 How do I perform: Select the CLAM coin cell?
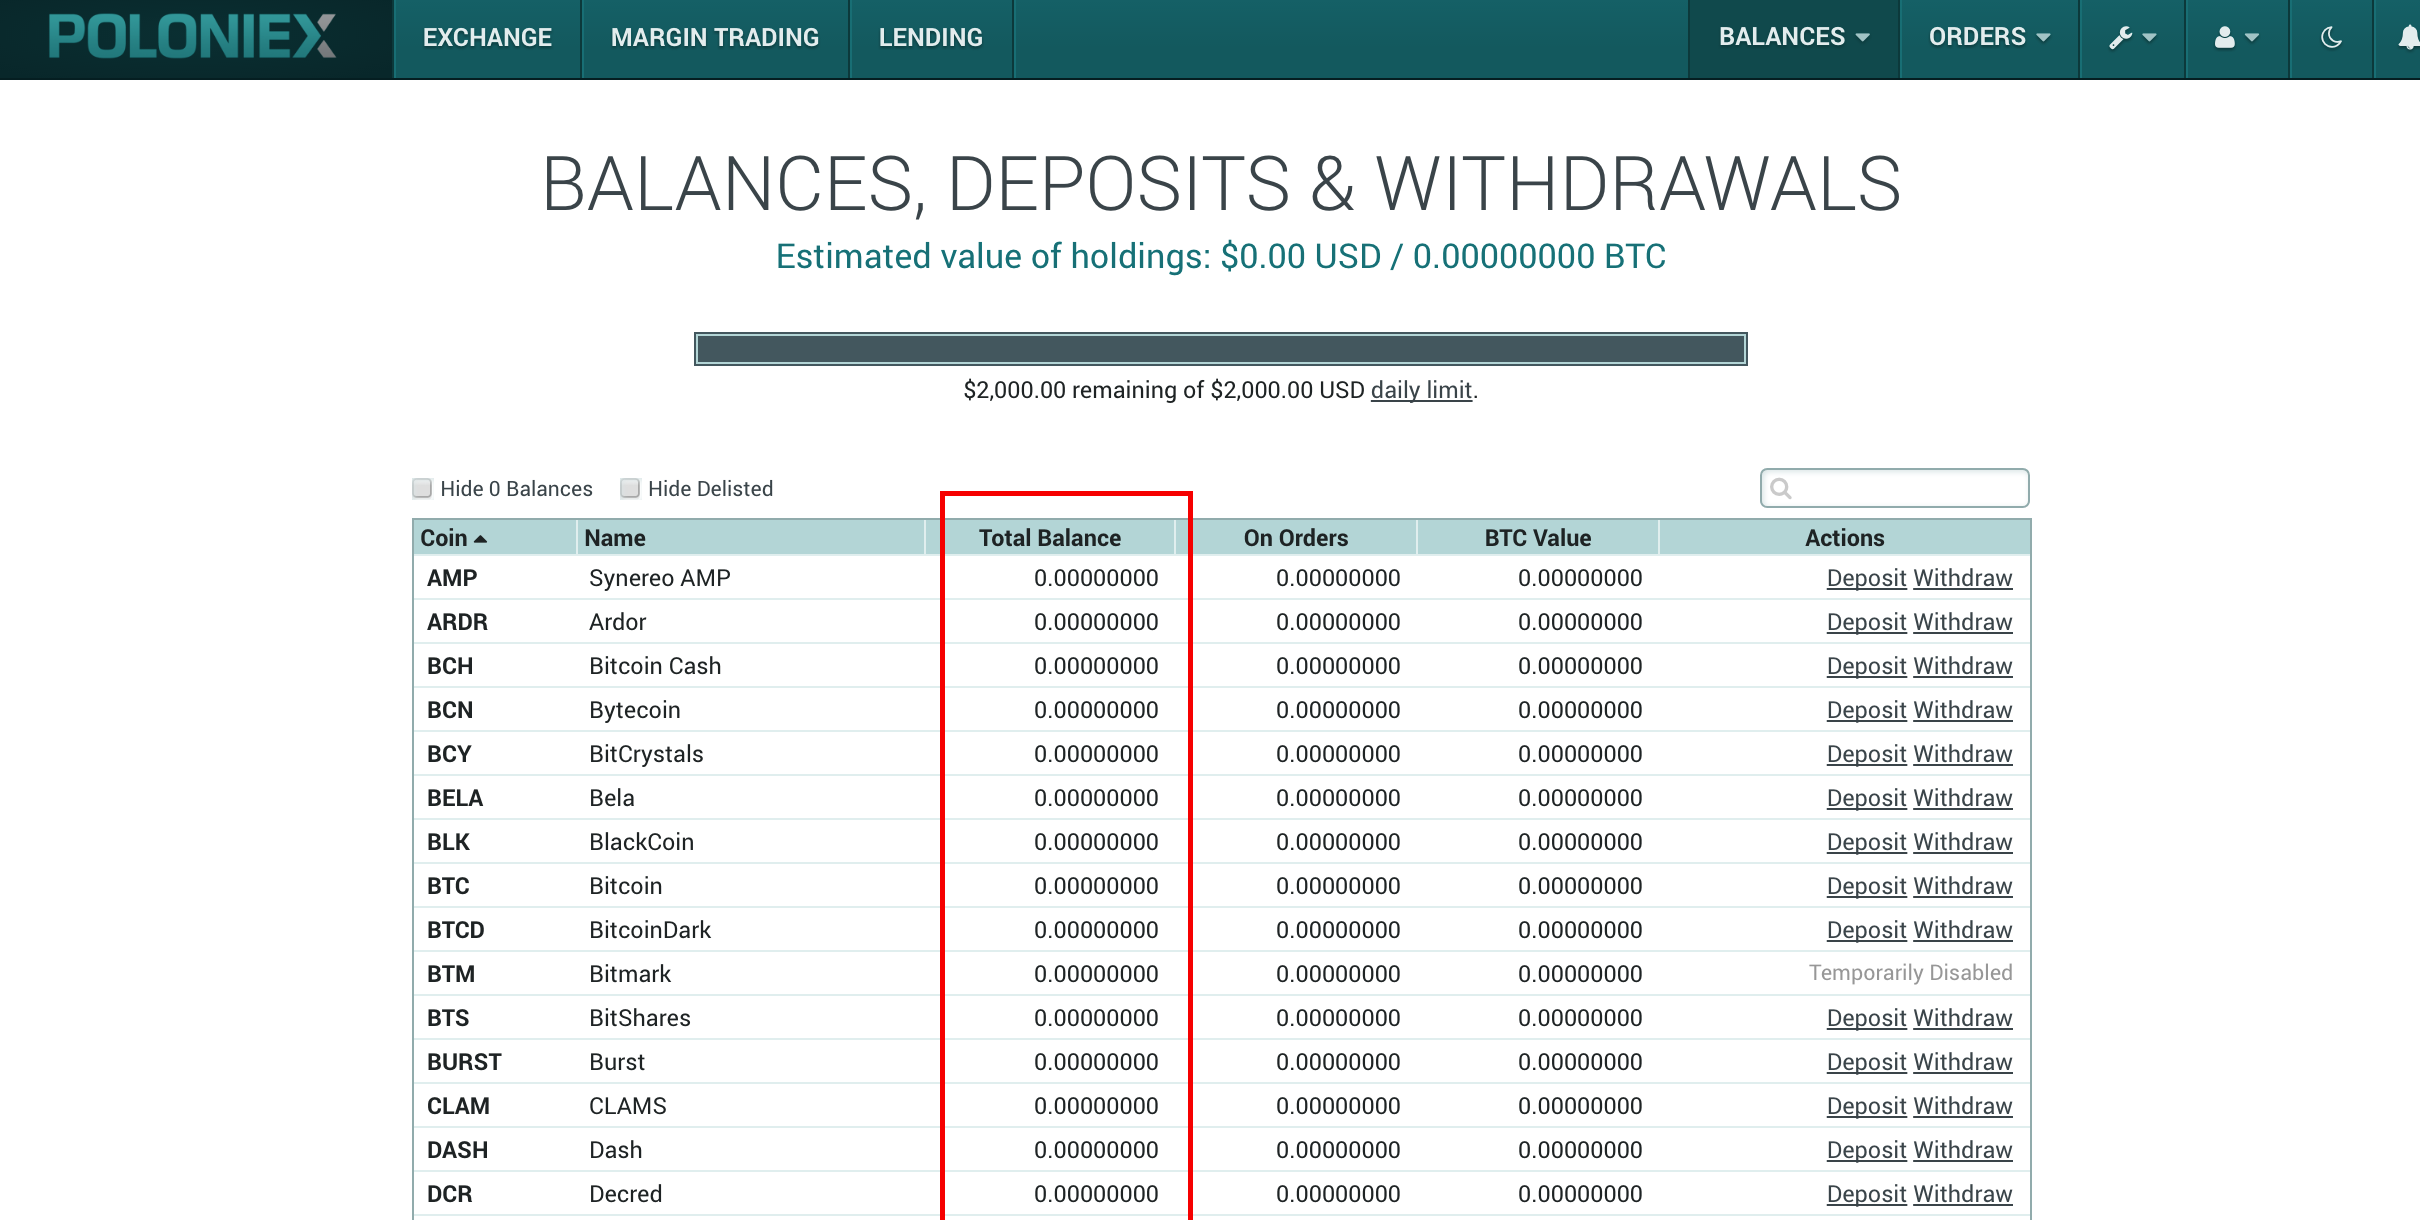[458, 1106]
